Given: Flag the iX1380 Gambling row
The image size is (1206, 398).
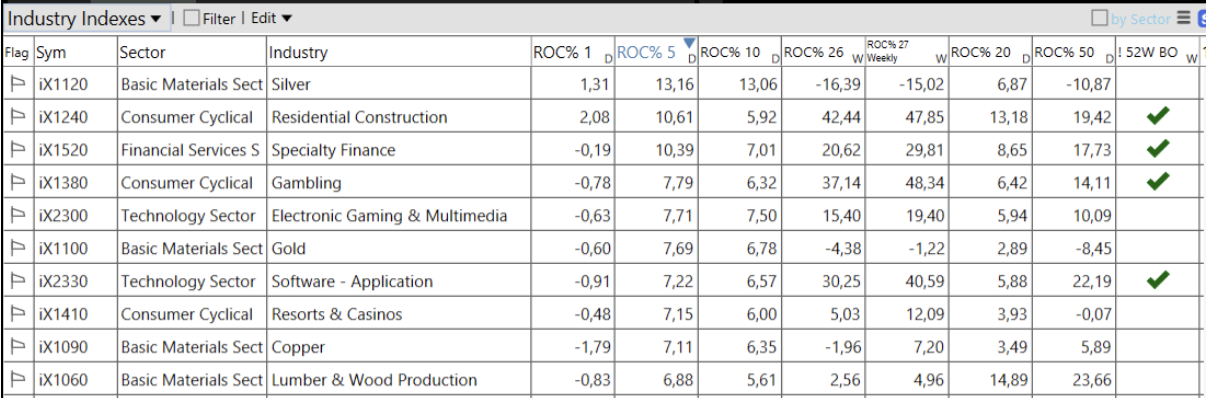Looking at the screenshot, I should (17, 183).
